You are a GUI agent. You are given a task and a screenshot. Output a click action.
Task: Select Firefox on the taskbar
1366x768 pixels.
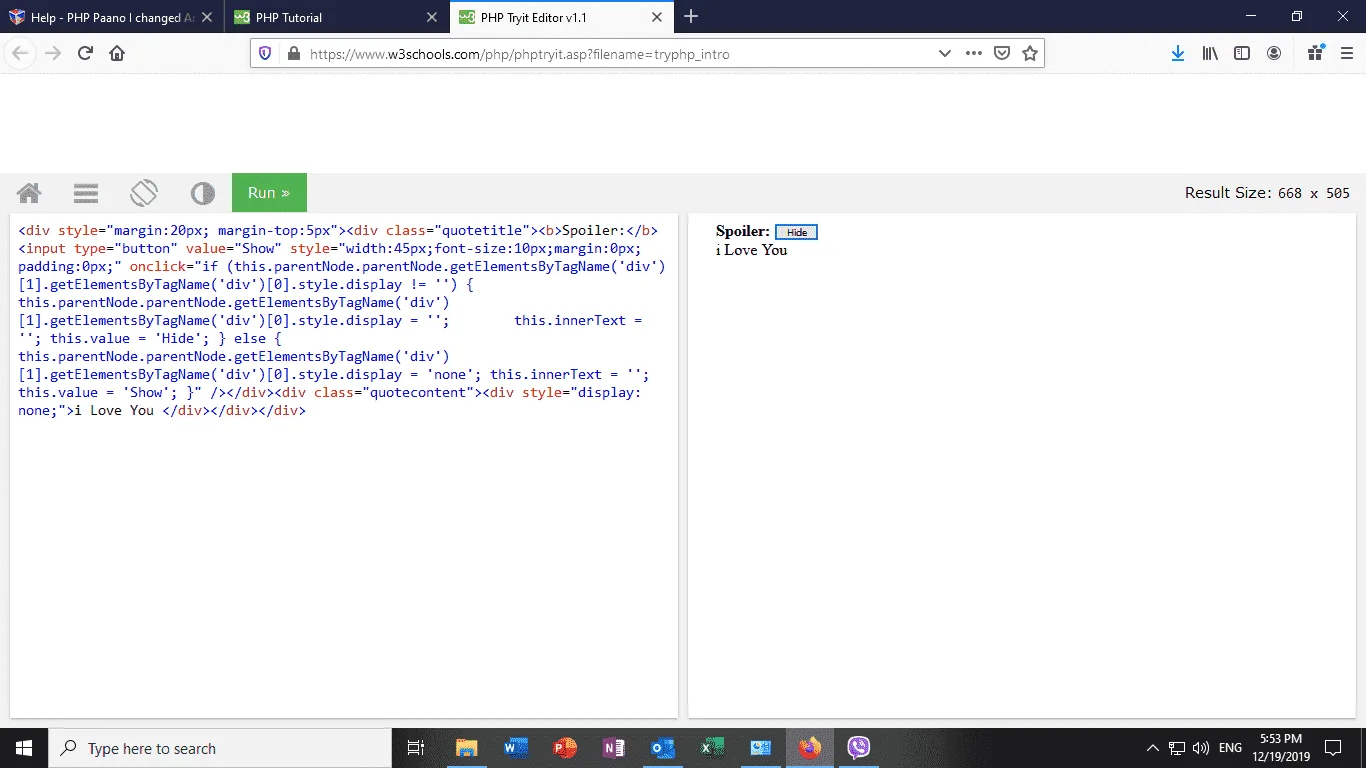tap(810, 748)
